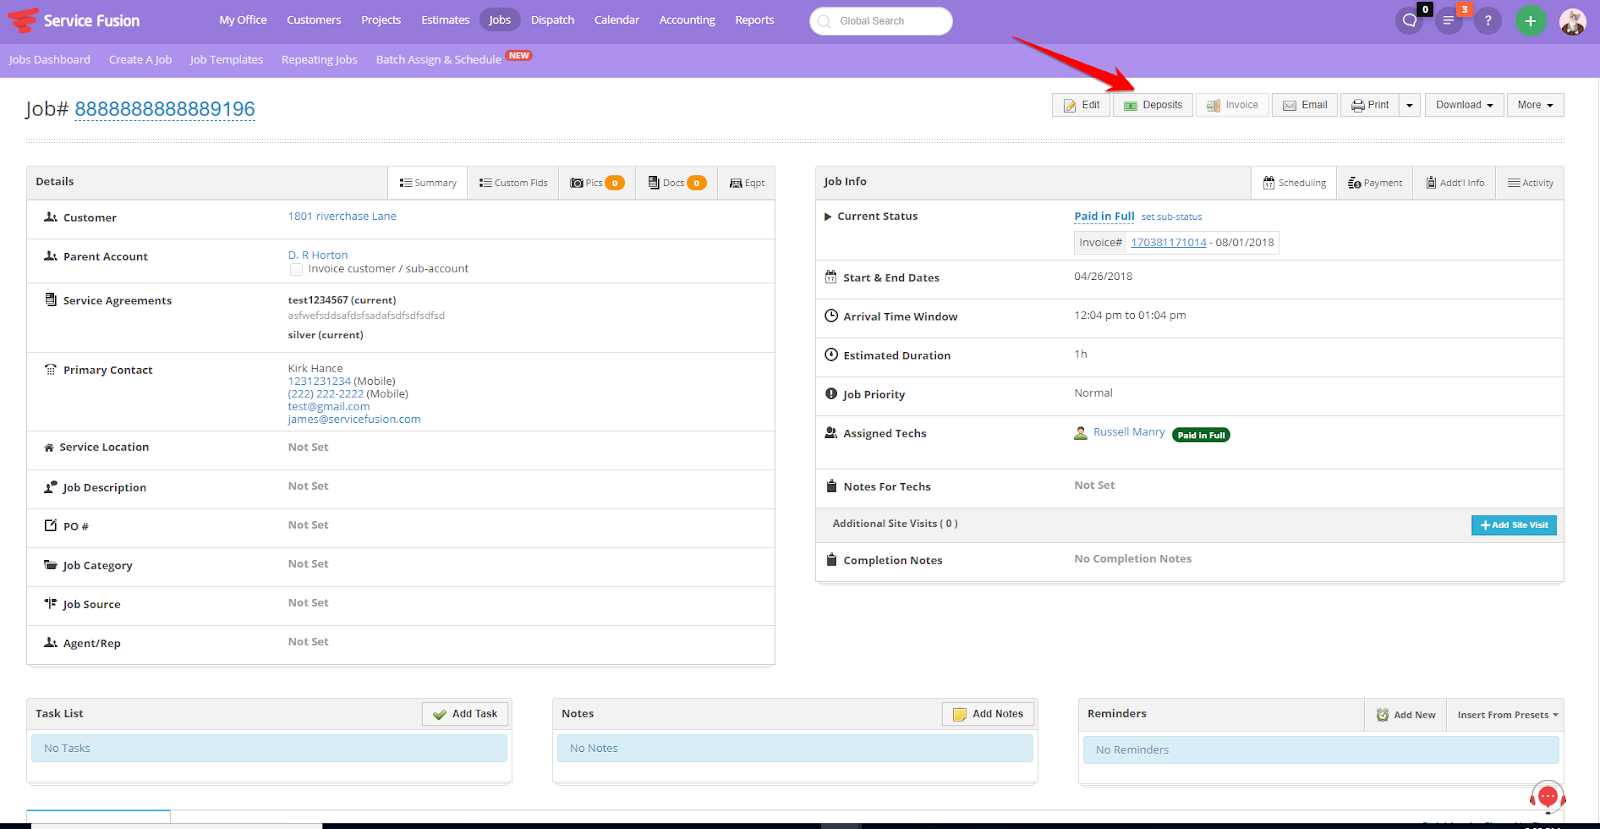
Task: Print this job
Action: 1370,105
